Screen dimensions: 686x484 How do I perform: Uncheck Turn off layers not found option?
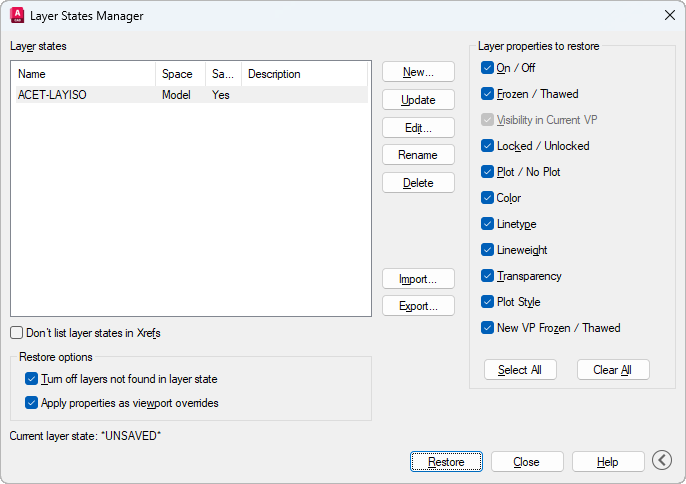pyautogui.click(x=31, y=379)
